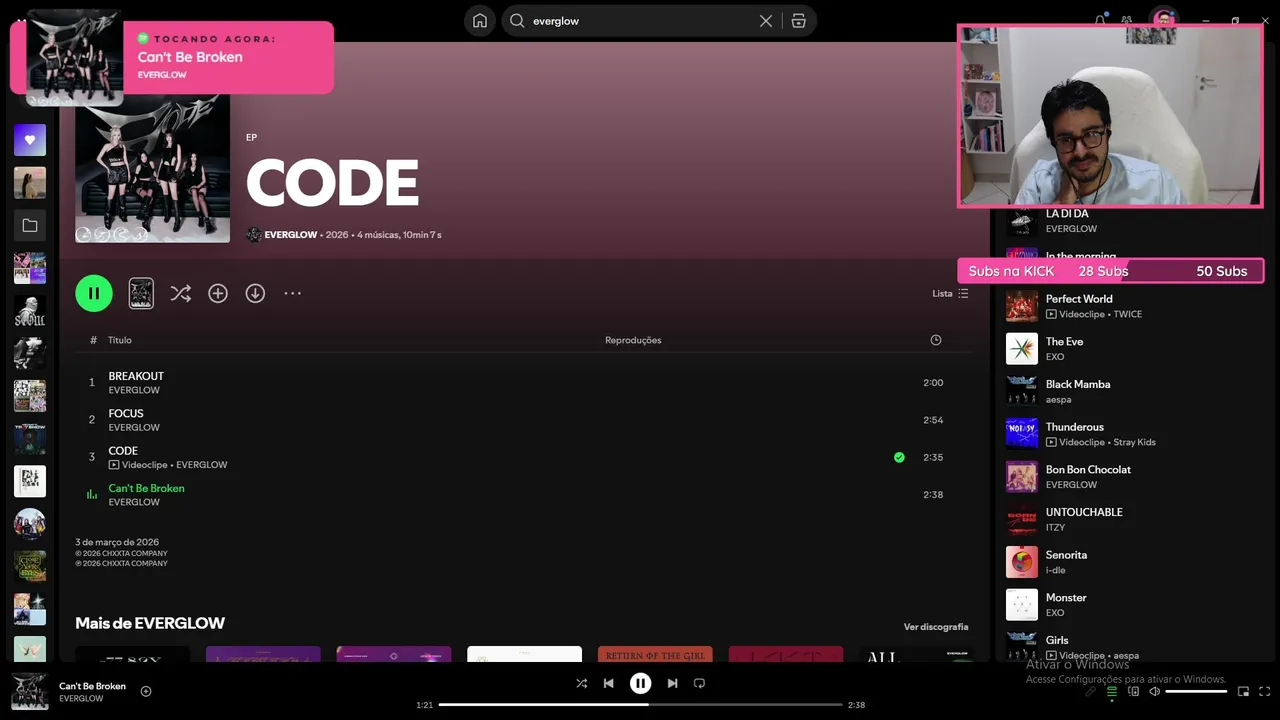This screenshot has width=1280, height=720.
Task: Adjust the volume slider
Action: click(1196, 691)
